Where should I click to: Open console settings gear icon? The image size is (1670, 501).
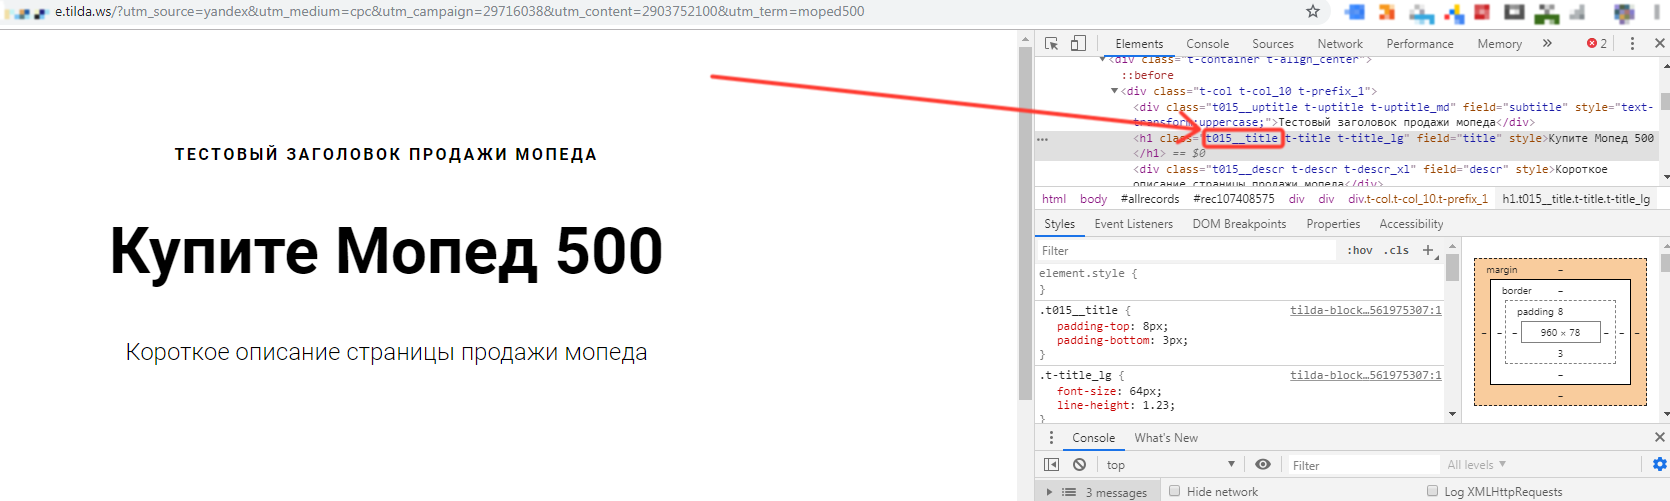[1659, 465]
